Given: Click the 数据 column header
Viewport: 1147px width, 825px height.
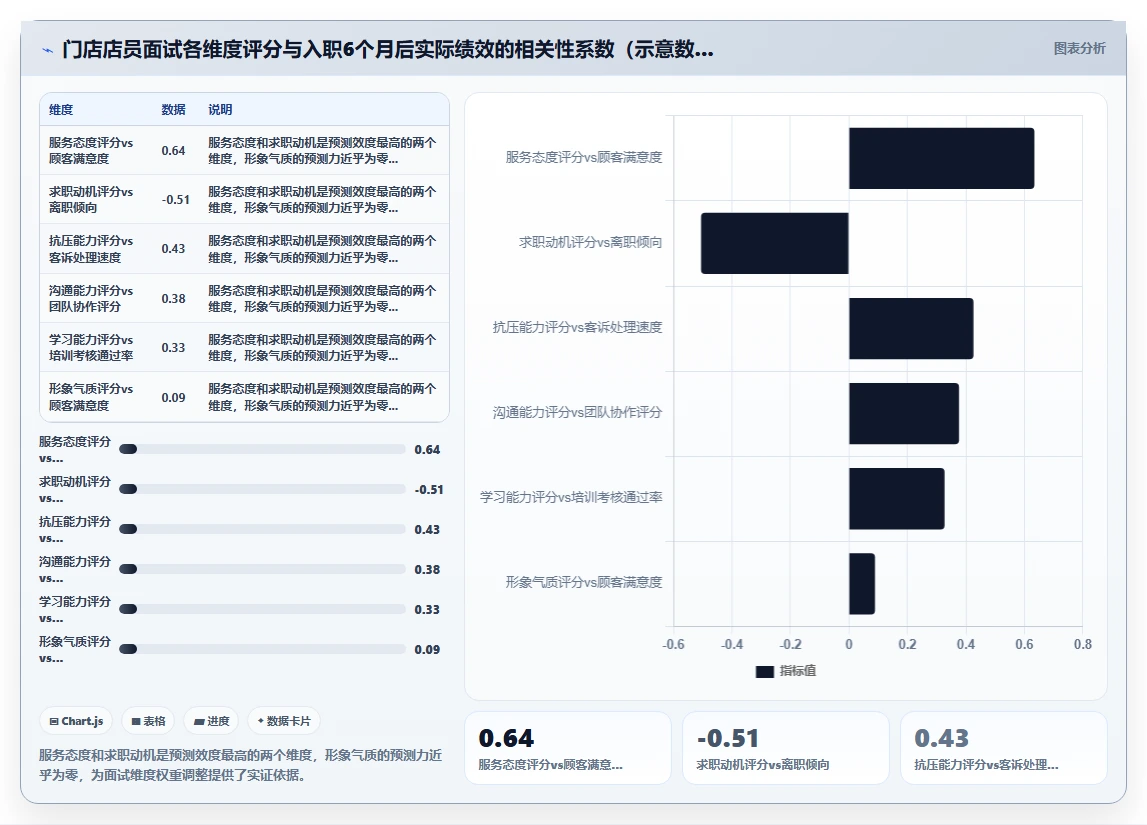Looking at the screenshot, I should pos(173,110).
